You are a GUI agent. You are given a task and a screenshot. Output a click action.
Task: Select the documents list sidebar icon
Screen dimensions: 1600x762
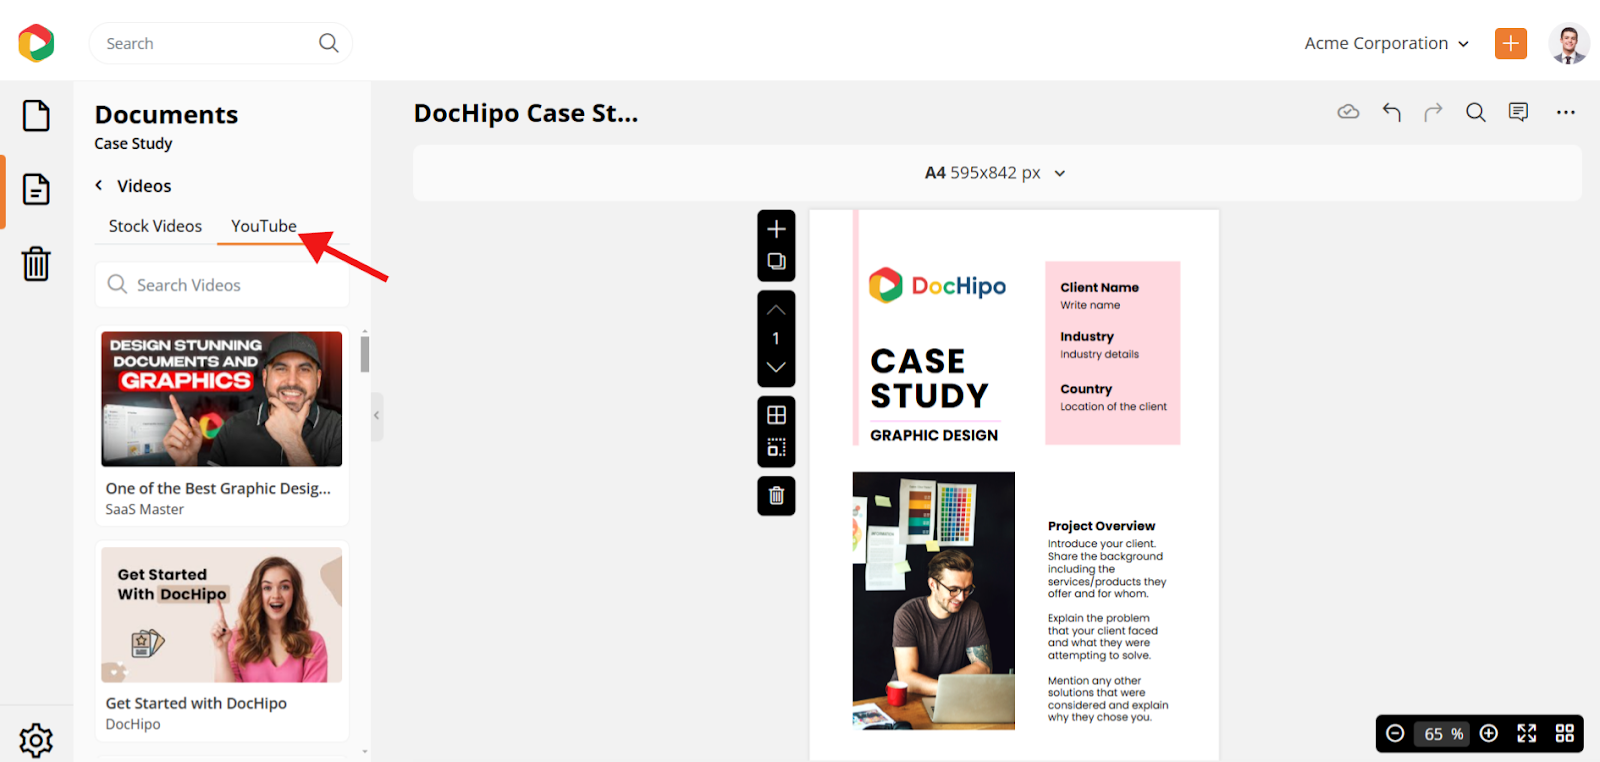click(36, 189)
